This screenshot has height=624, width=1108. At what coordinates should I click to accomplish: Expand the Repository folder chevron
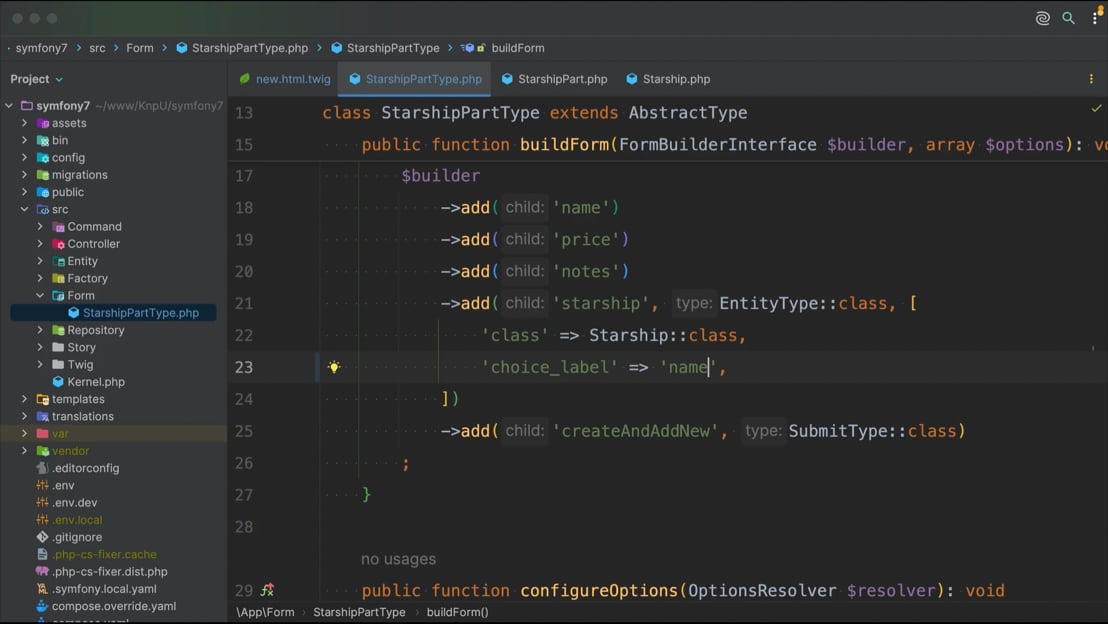click(x=40, y=330)
